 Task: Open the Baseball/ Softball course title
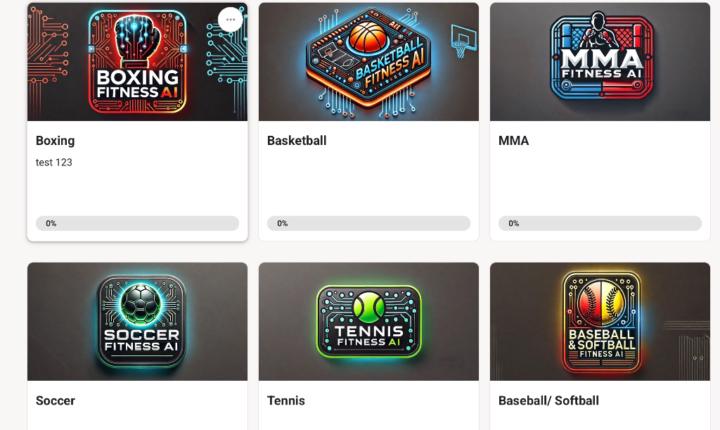point(549,401)
